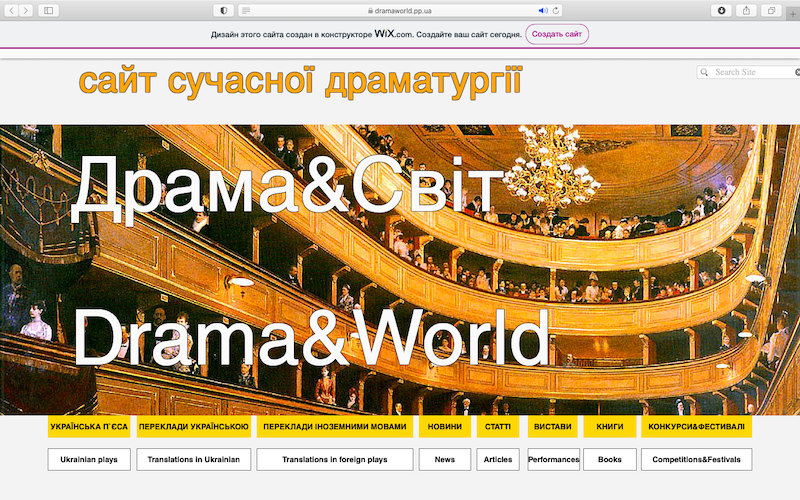
Task: Open the privacy shield report icon
Action: coord(223,10)
